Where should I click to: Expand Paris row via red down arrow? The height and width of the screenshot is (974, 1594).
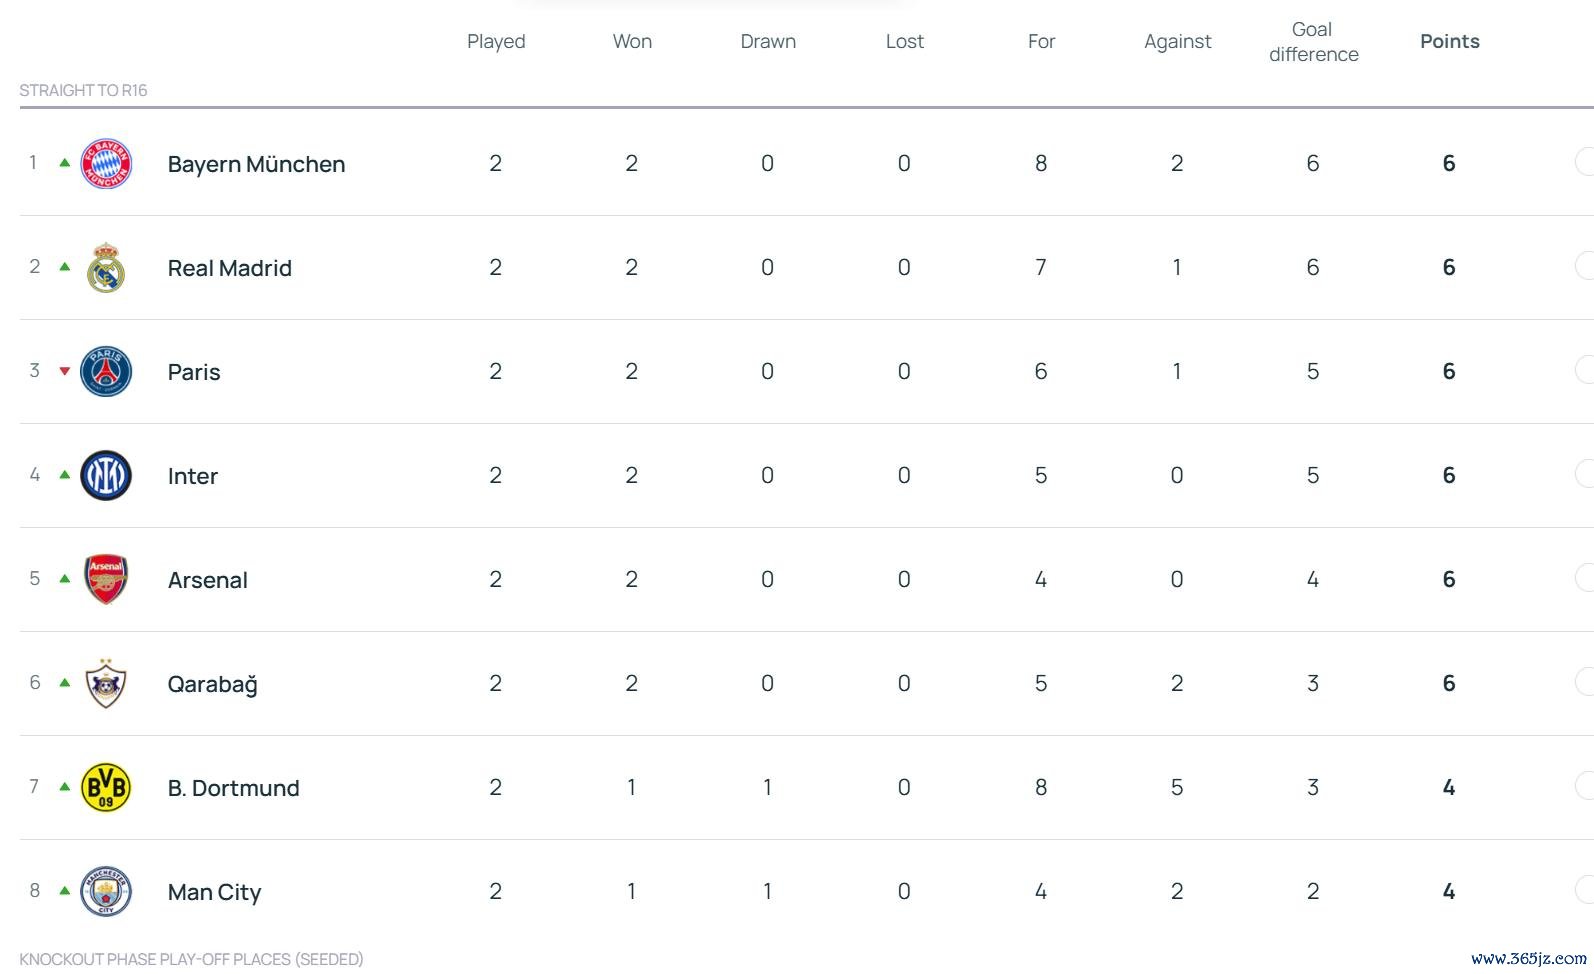(x=65, y=371)
